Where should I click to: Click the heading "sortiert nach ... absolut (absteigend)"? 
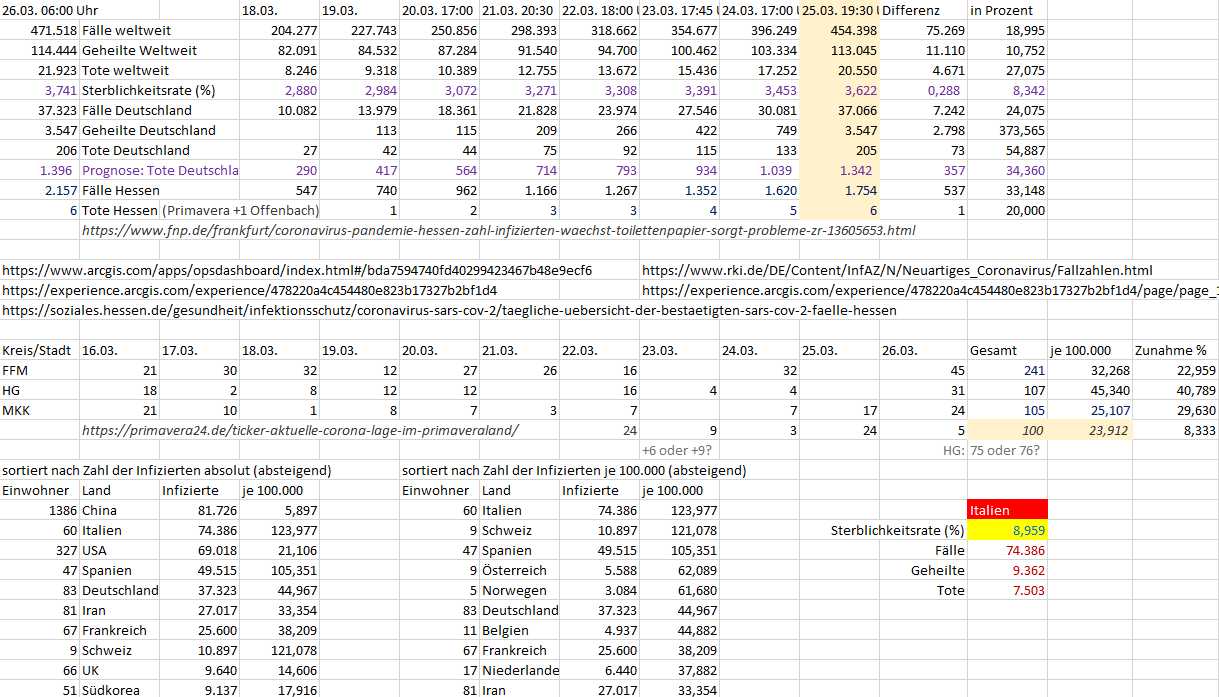[167, 470]
